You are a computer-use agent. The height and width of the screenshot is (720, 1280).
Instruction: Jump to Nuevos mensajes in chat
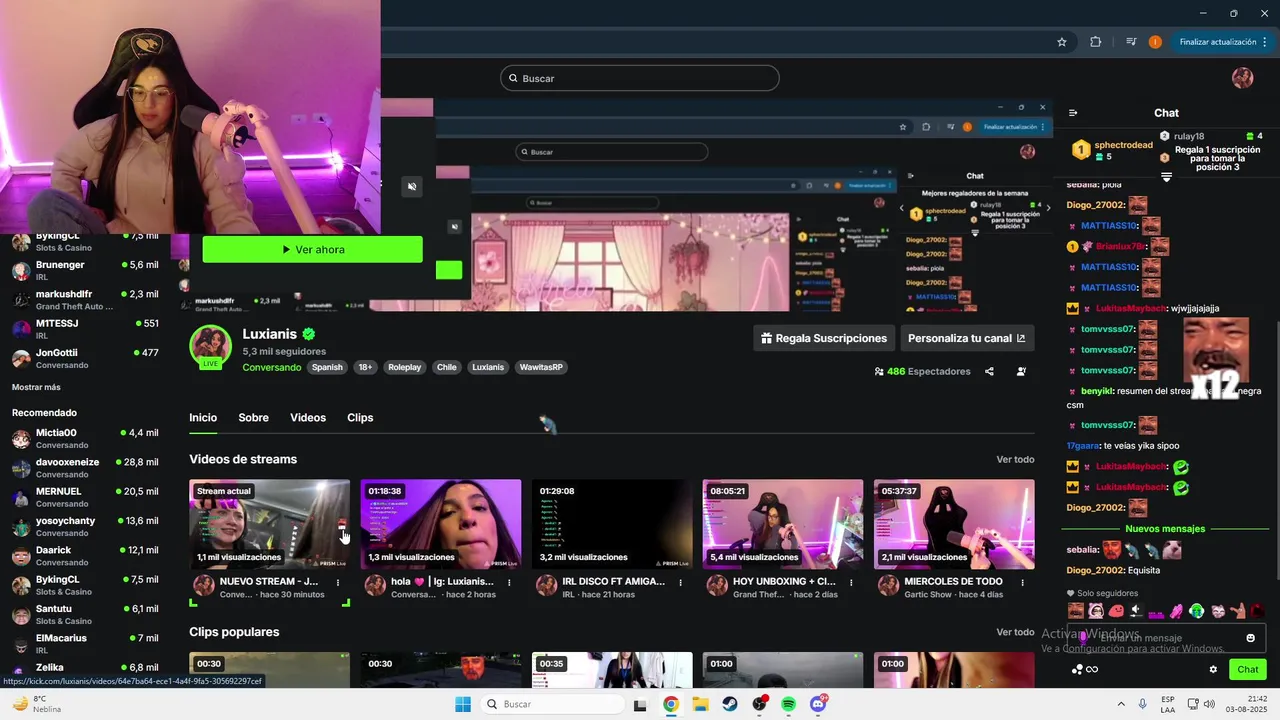[1165, 528]
